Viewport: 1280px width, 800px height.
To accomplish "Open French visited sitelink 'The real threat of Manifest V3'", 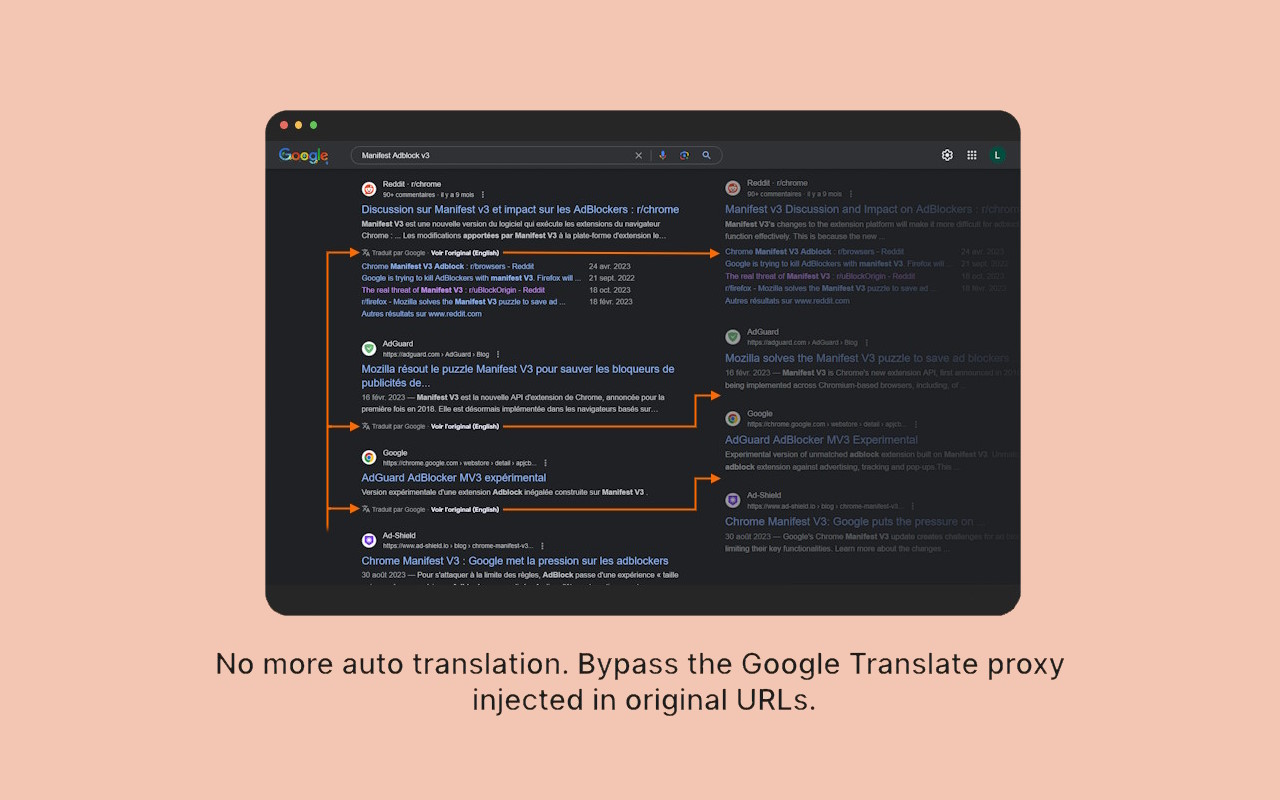I will click(x=453, y=290).
